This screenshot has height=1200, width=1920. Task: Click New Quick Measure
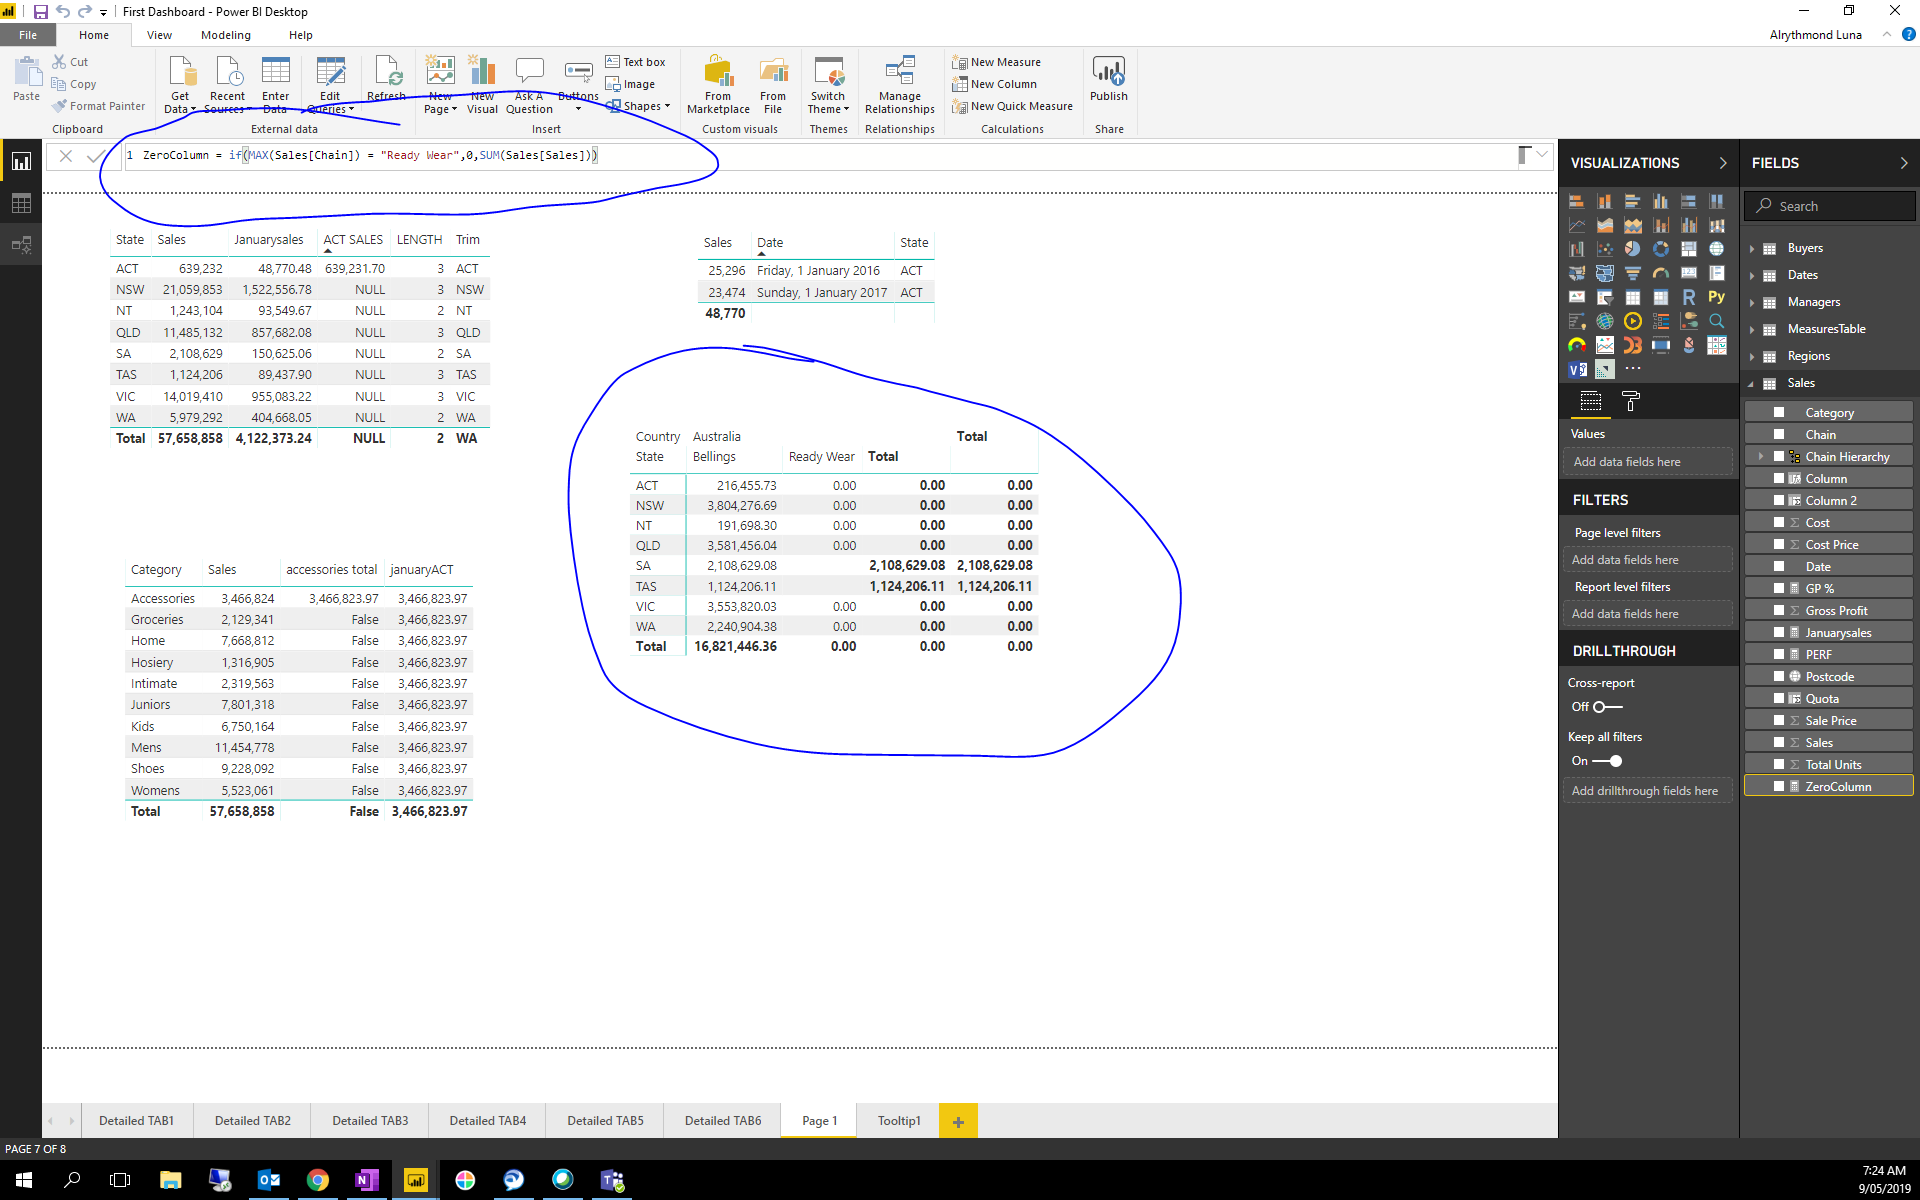1012,106
